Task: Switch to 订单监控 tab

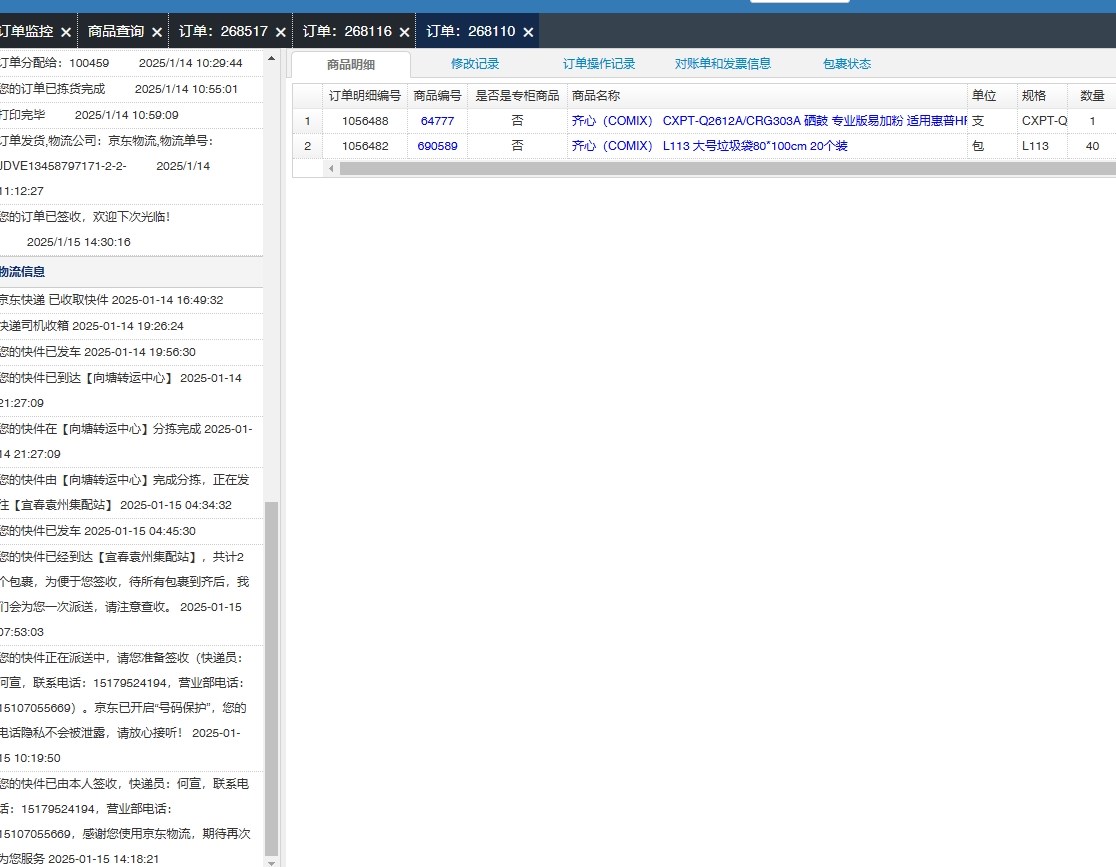Action: pyautogui.click(x=27, y=31)
